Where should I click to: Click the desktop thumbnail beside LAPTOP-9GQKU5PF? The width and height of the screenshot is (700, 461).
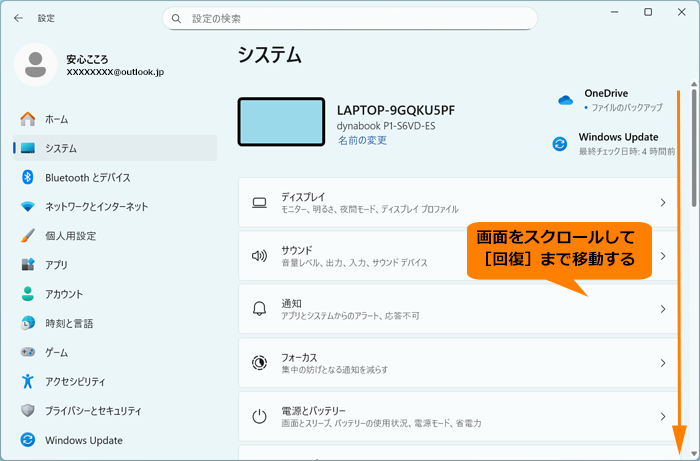(281, 122)
